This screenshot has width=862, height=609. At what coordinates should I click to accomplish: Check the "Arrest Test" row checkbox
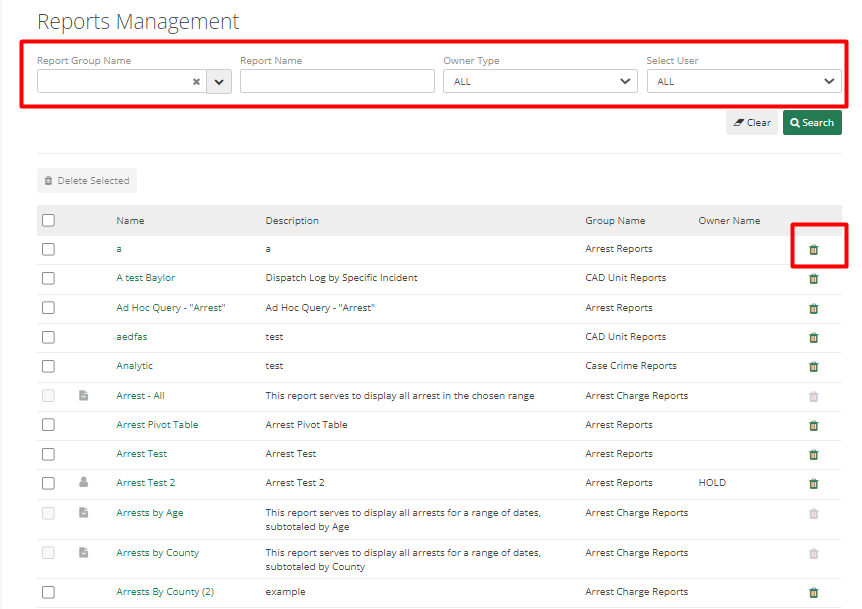[x=47, y=453]
